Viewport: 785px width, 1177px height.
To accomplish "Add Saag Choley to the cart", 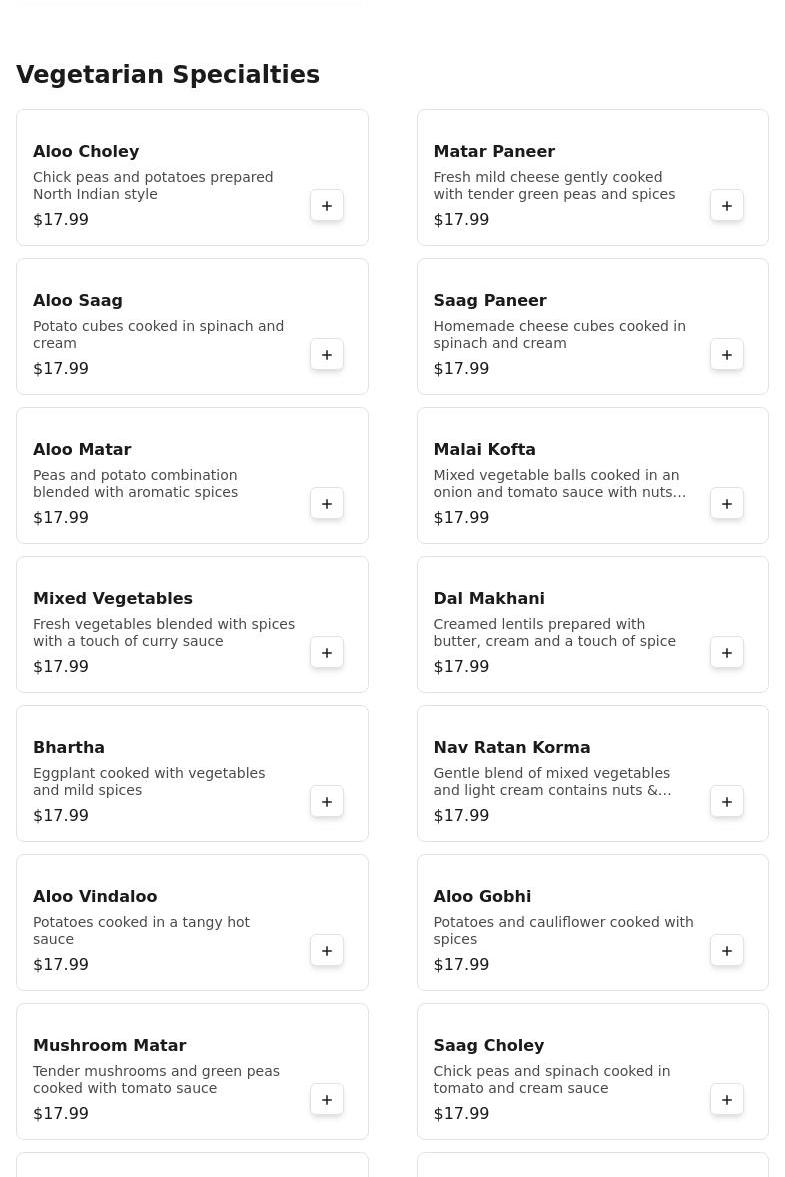I will (x=727, y=1100).
